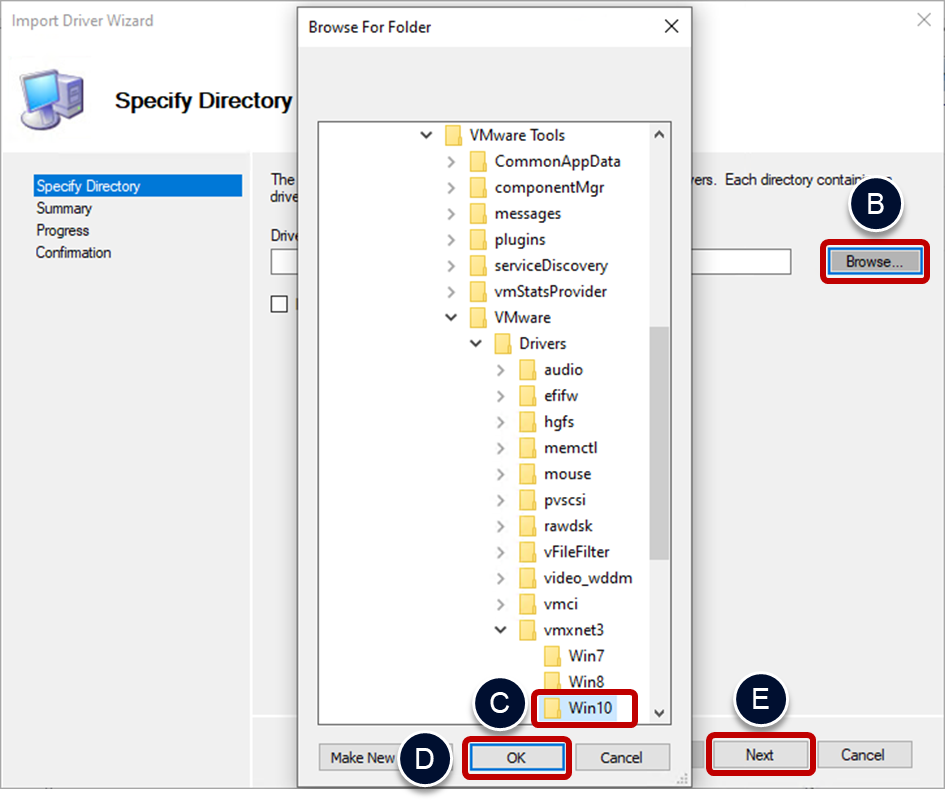The image size is (945, 808).
Task: Select the Win7 folder icon
Action: [x=553, y=656]
